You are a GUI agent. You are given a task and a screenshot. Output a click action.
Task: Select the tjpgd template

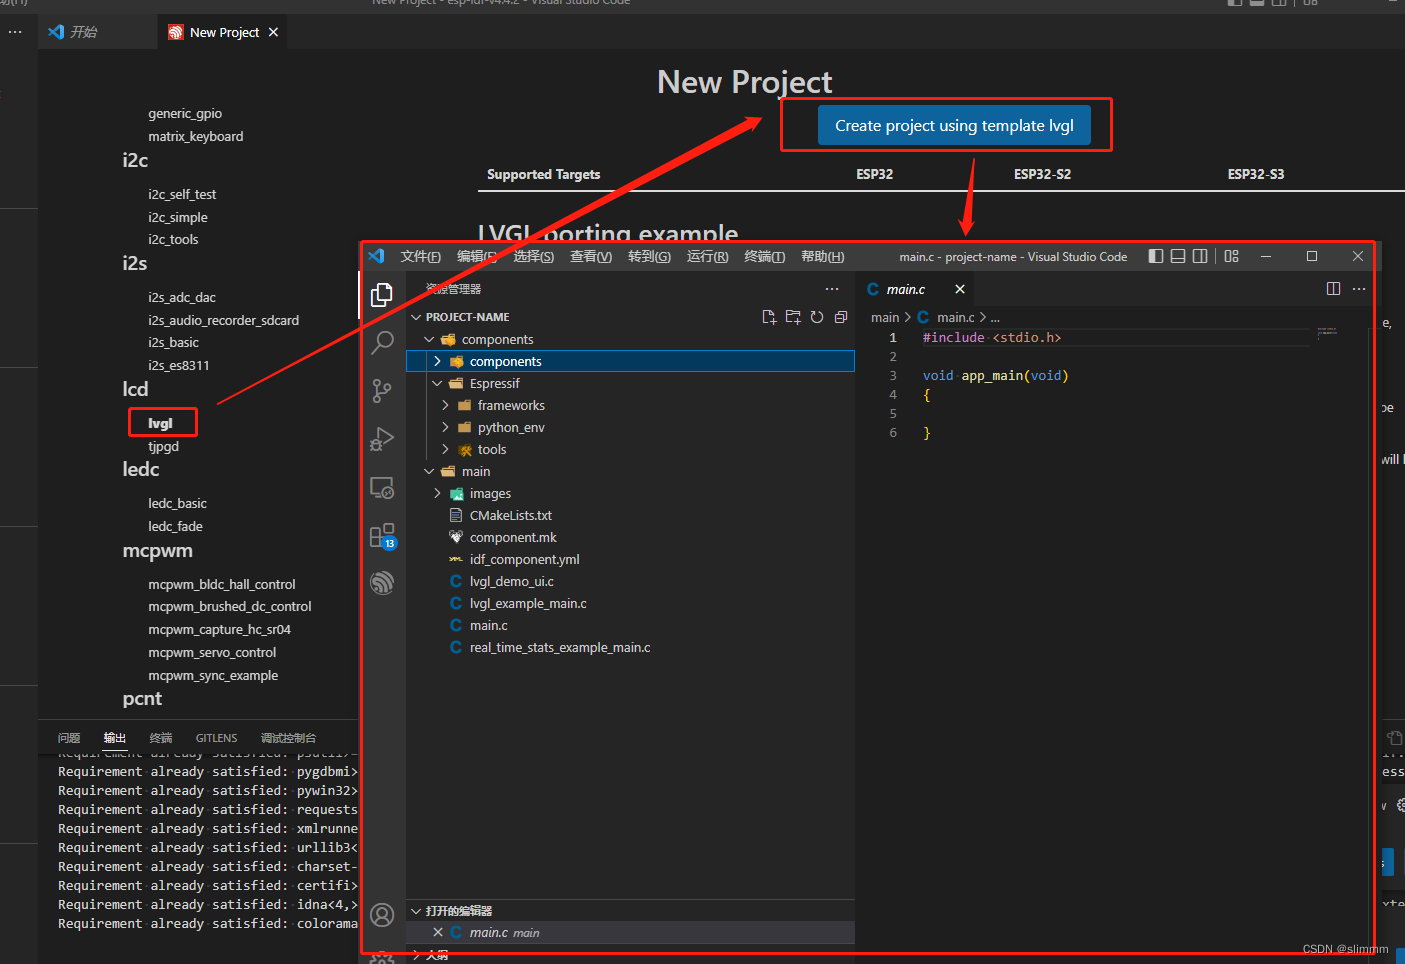click(x=164, y=446)
